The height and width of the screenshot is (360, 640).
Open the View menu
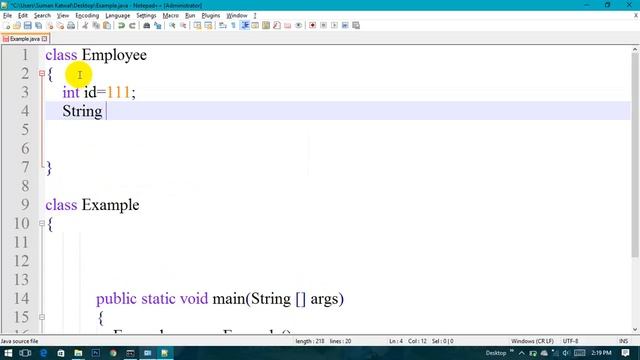pos(63,16)
